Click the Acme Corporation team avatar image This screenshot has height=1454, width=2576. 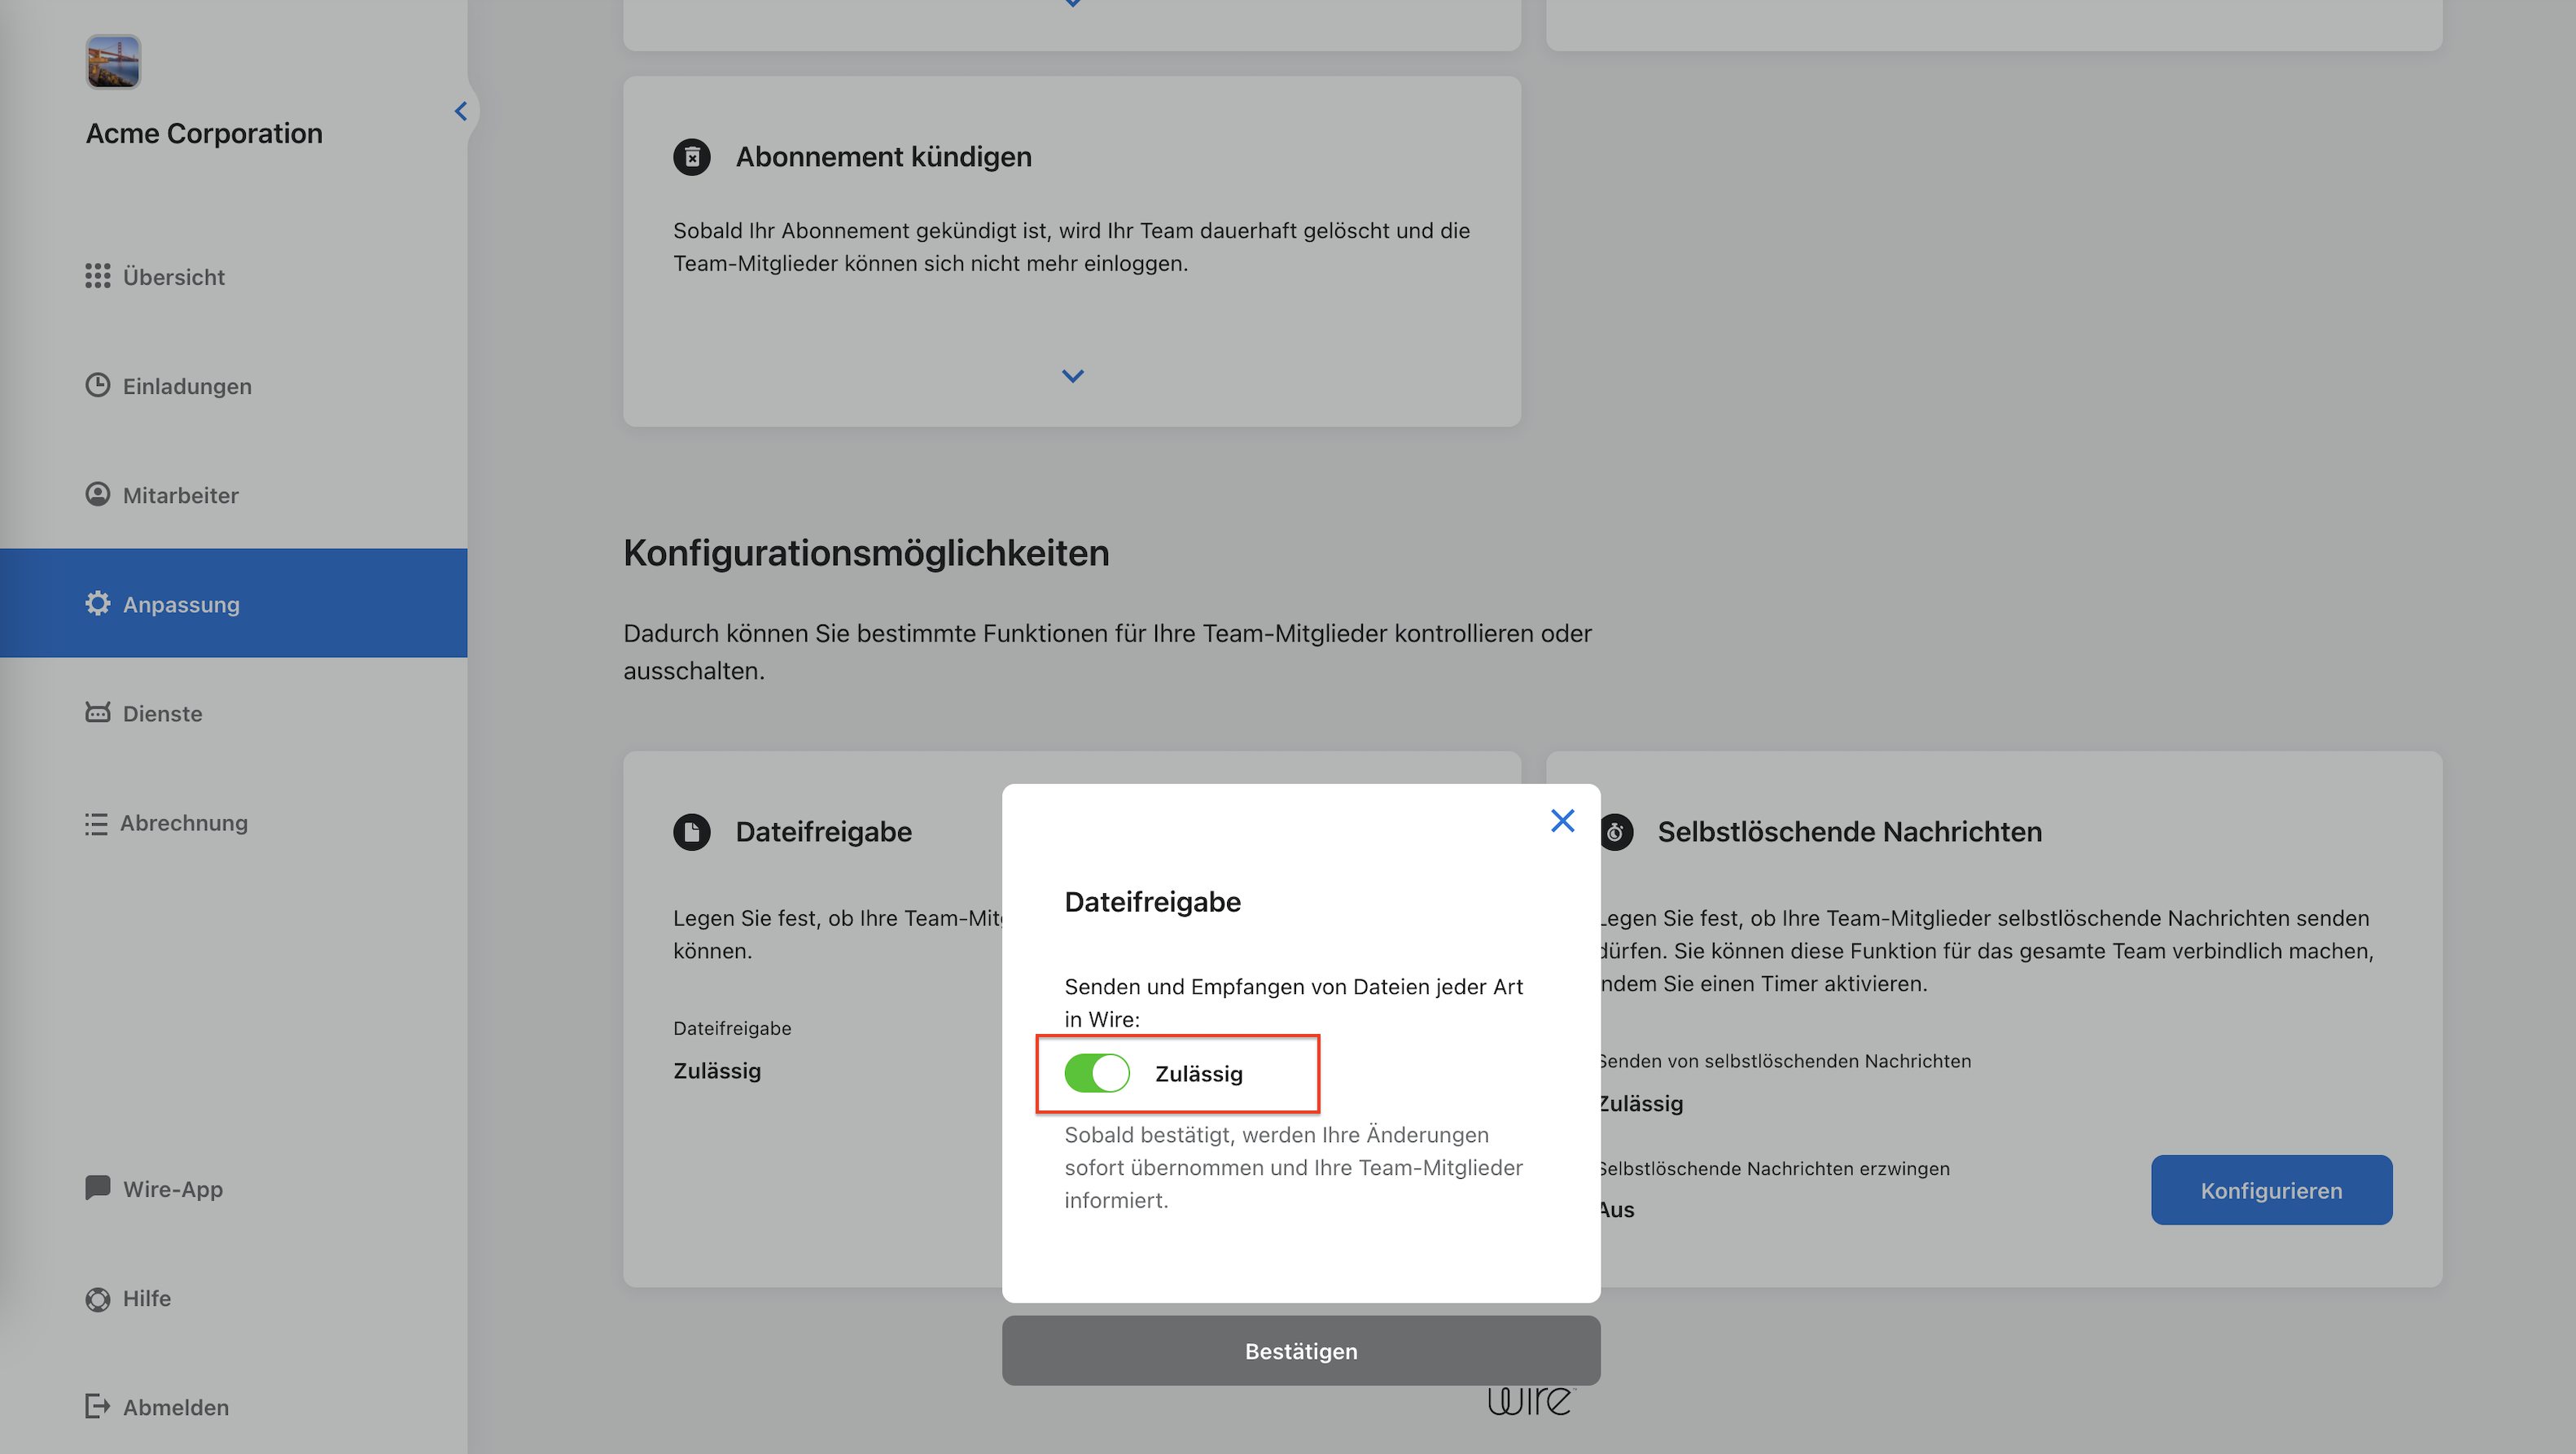coord(113,62)
